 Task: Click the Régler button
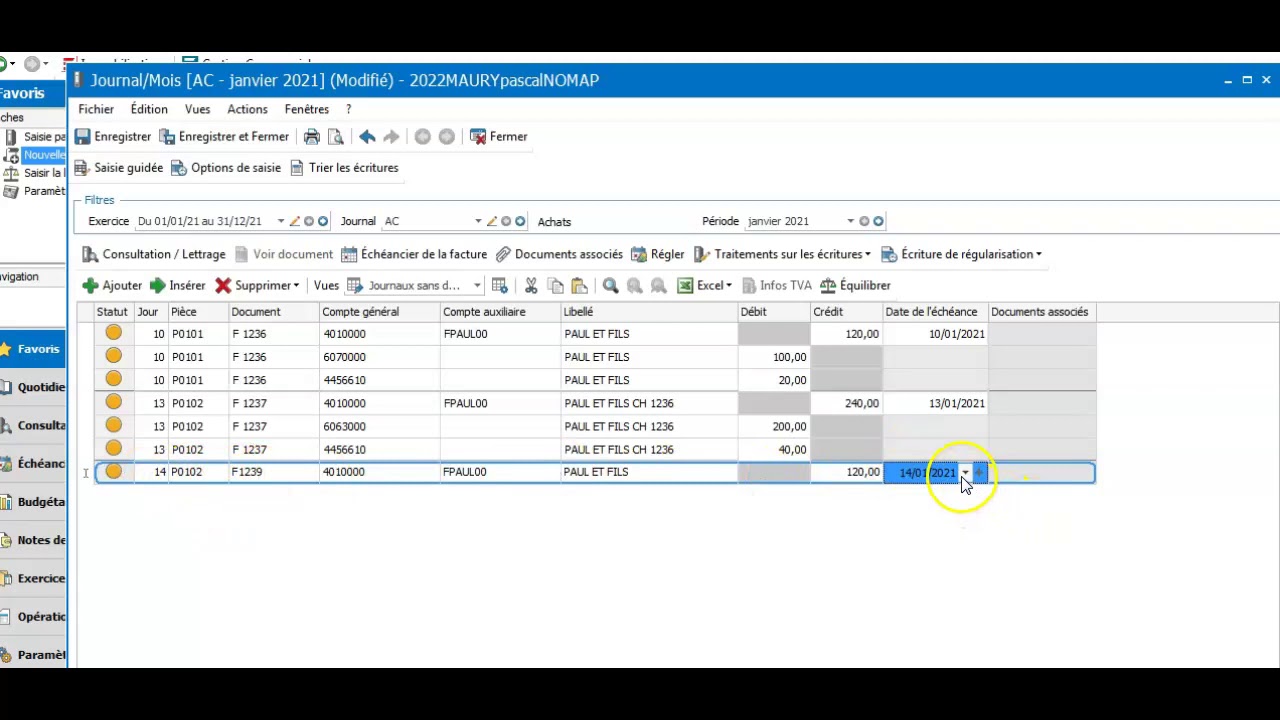point(657,254)
